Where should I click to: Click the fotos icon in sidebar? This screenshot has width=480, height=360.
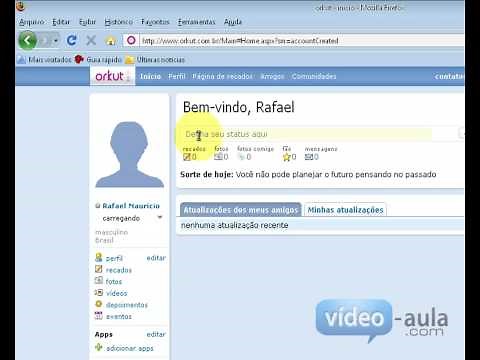[x=99, y=280]
